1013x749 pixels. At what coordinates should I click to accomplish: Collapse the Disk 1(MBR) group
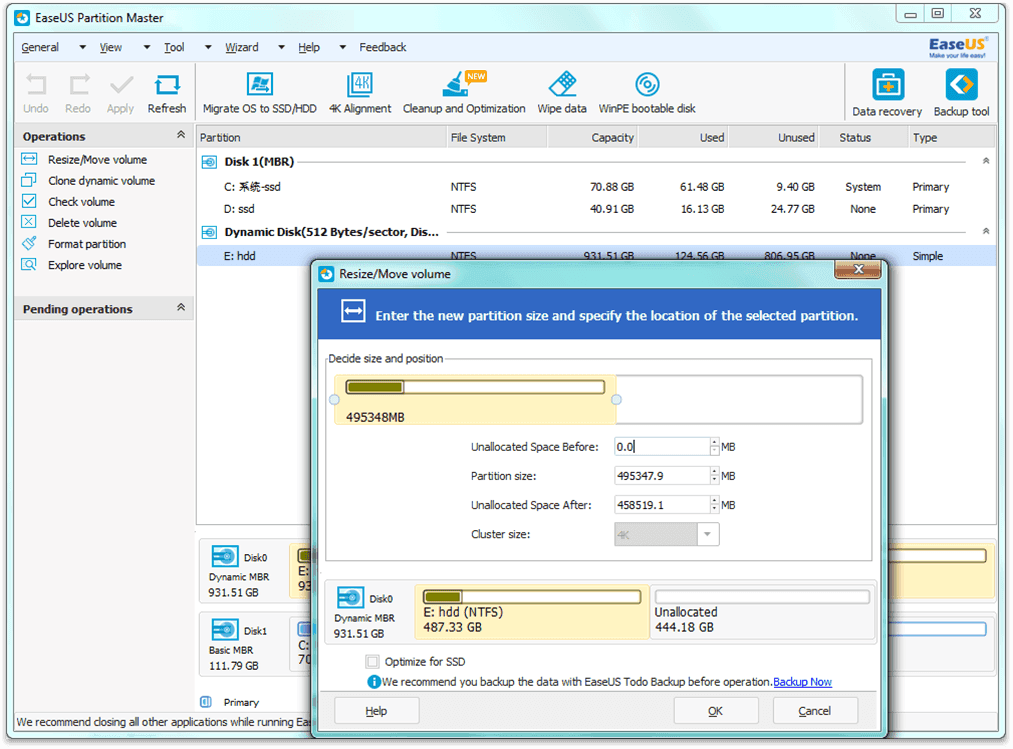(x=986, y=161)
